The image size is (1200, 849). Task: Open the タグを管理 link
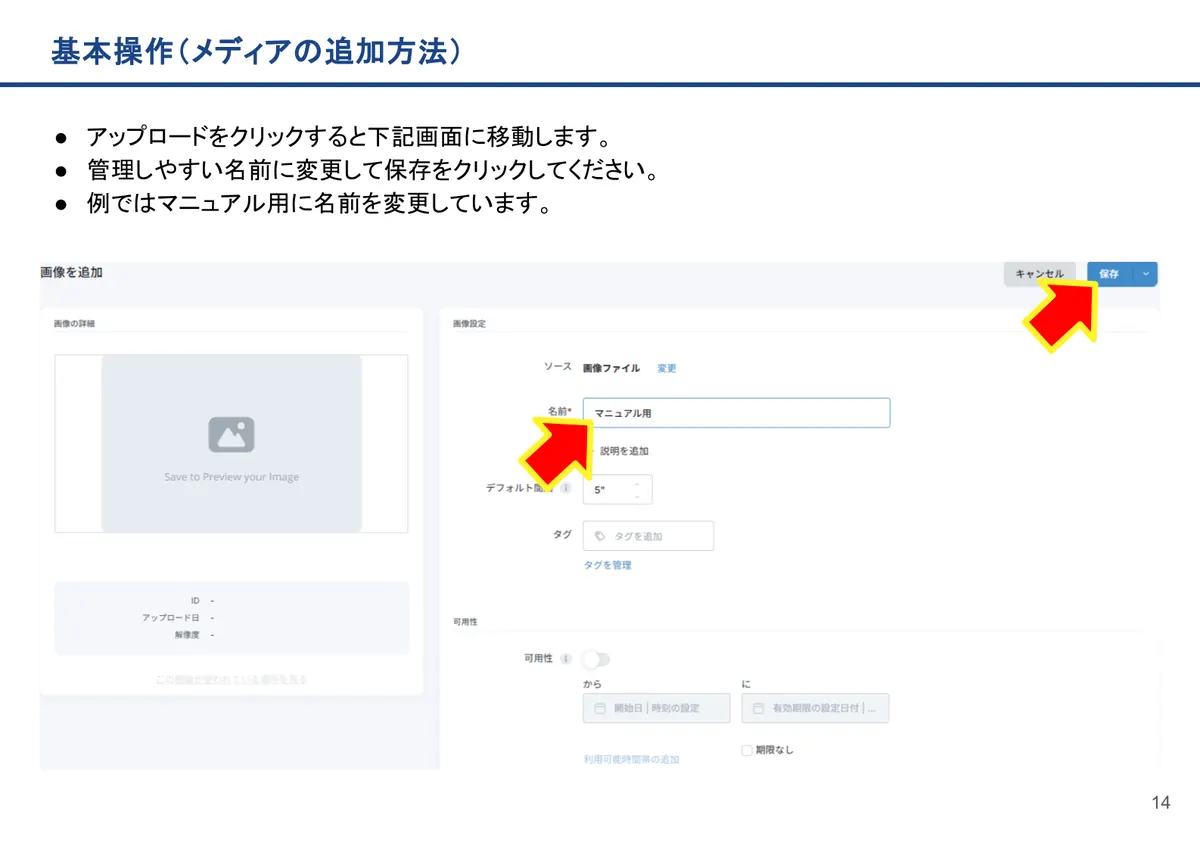tap(608, 565)
